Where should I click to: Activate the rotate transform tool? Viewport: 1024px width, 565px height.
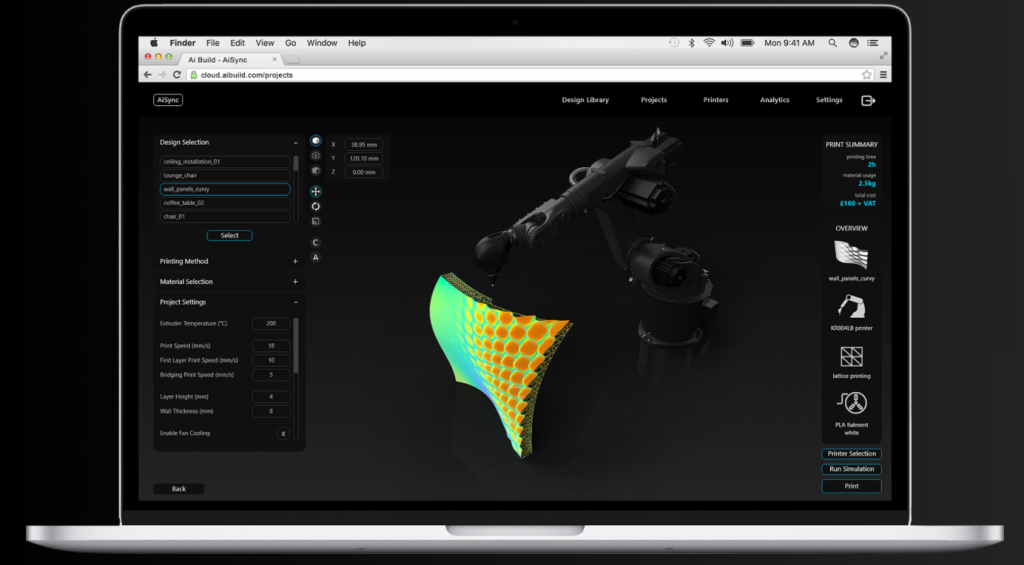(315, 206)
